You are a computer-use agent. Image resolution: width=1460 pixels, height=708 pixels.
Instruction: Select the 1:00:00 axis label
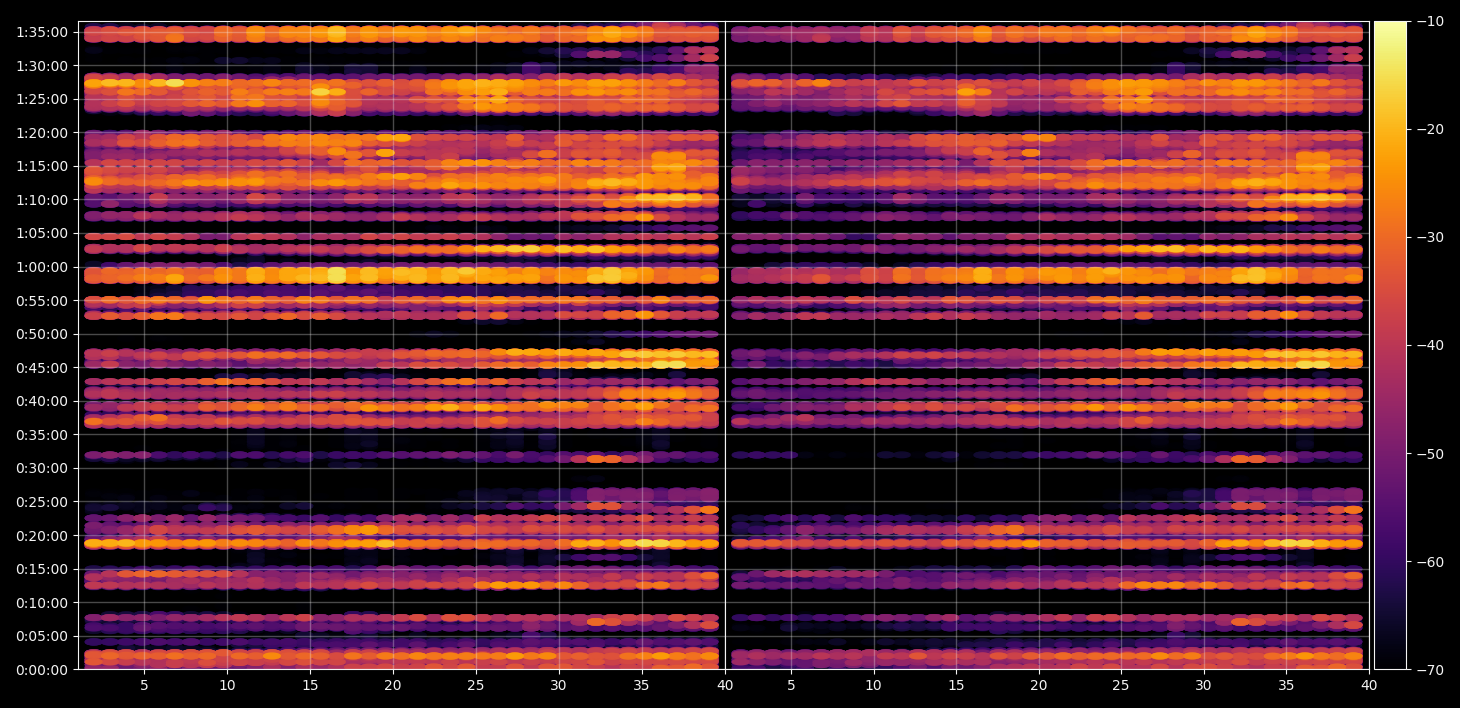(x=42, y=267)
